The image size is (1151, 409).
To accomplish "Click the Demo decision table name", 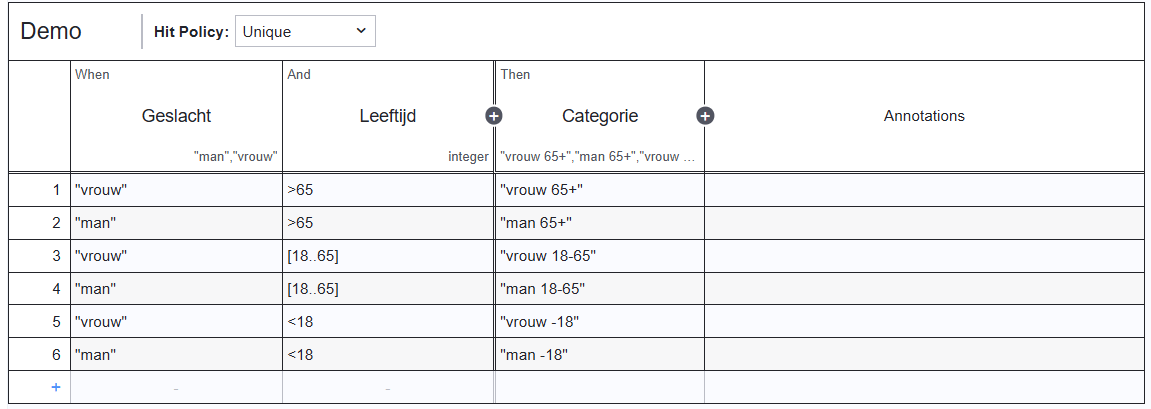I will point(51,31).
